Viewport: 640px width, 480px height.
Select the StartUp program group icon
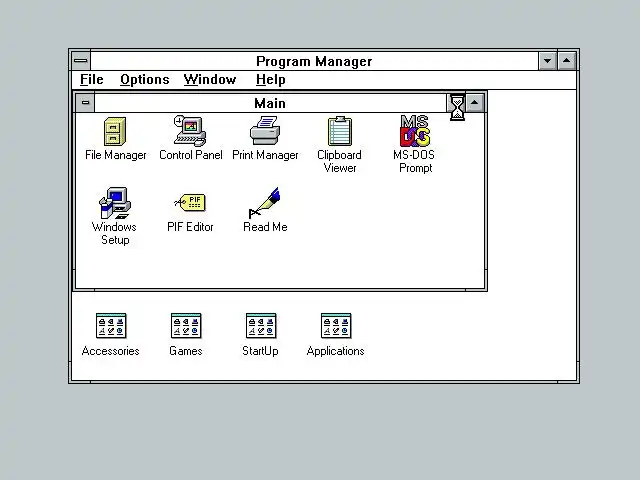click(x=261, y=326)
